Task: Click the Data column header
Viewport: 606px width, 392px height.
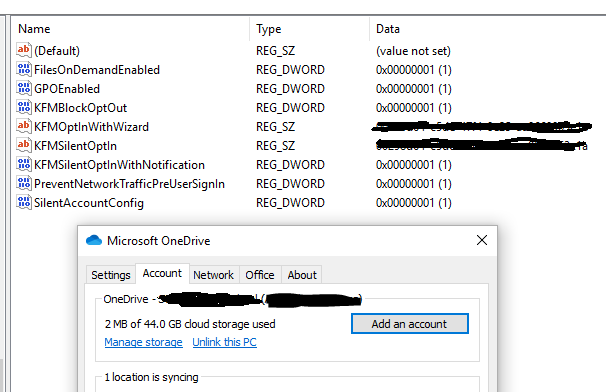Action: click(388, 29)
